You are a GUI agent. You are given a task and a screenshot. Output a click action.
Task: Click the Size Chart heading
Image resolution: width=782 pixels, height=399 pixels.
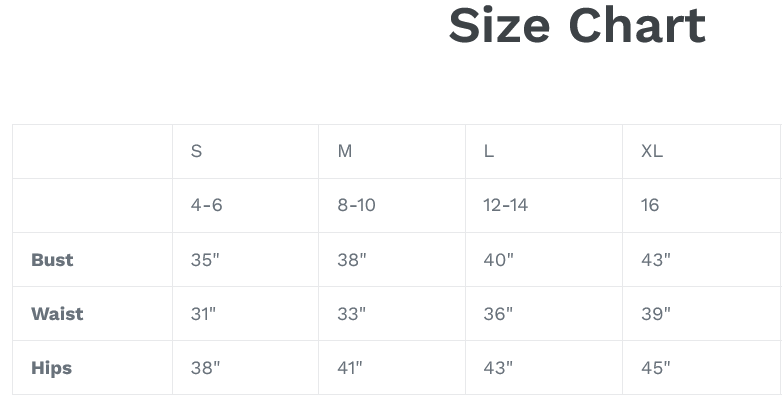click(x=577, y=26)
